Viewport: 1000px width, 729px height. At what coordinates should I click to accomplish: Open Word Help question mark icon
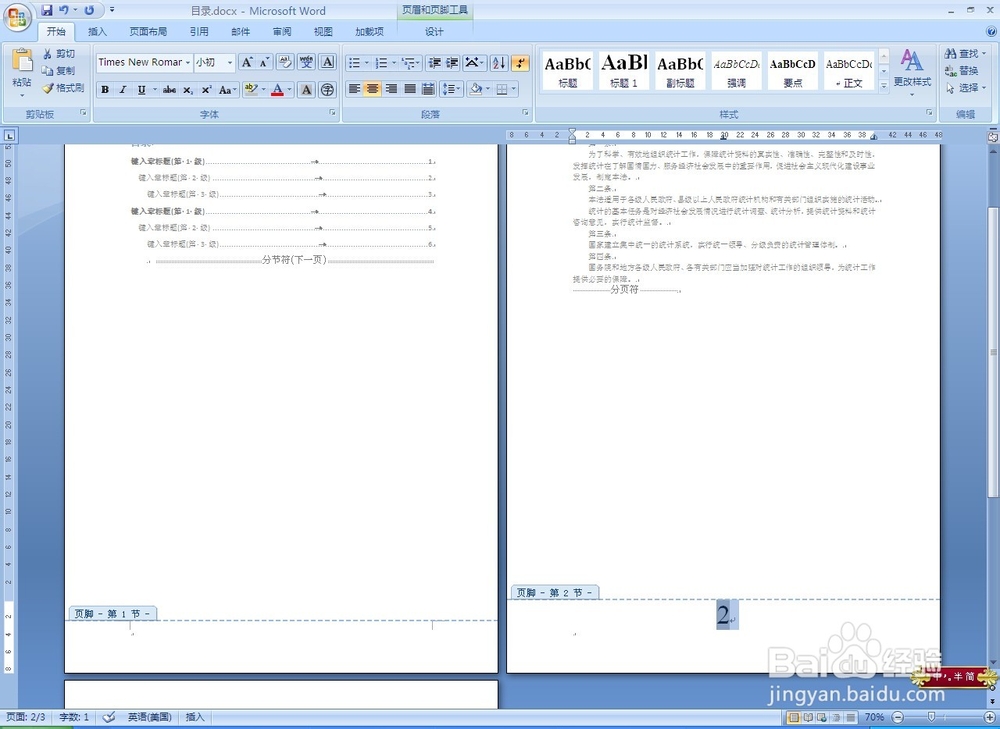pyautogui.click(x=992, y=31)
